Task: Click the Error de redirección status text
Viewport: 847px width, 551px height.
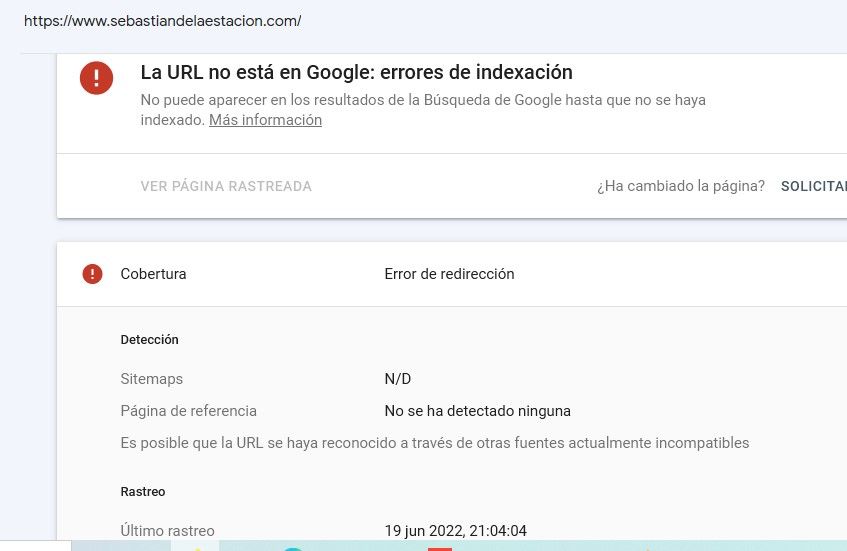Action: 449,274
